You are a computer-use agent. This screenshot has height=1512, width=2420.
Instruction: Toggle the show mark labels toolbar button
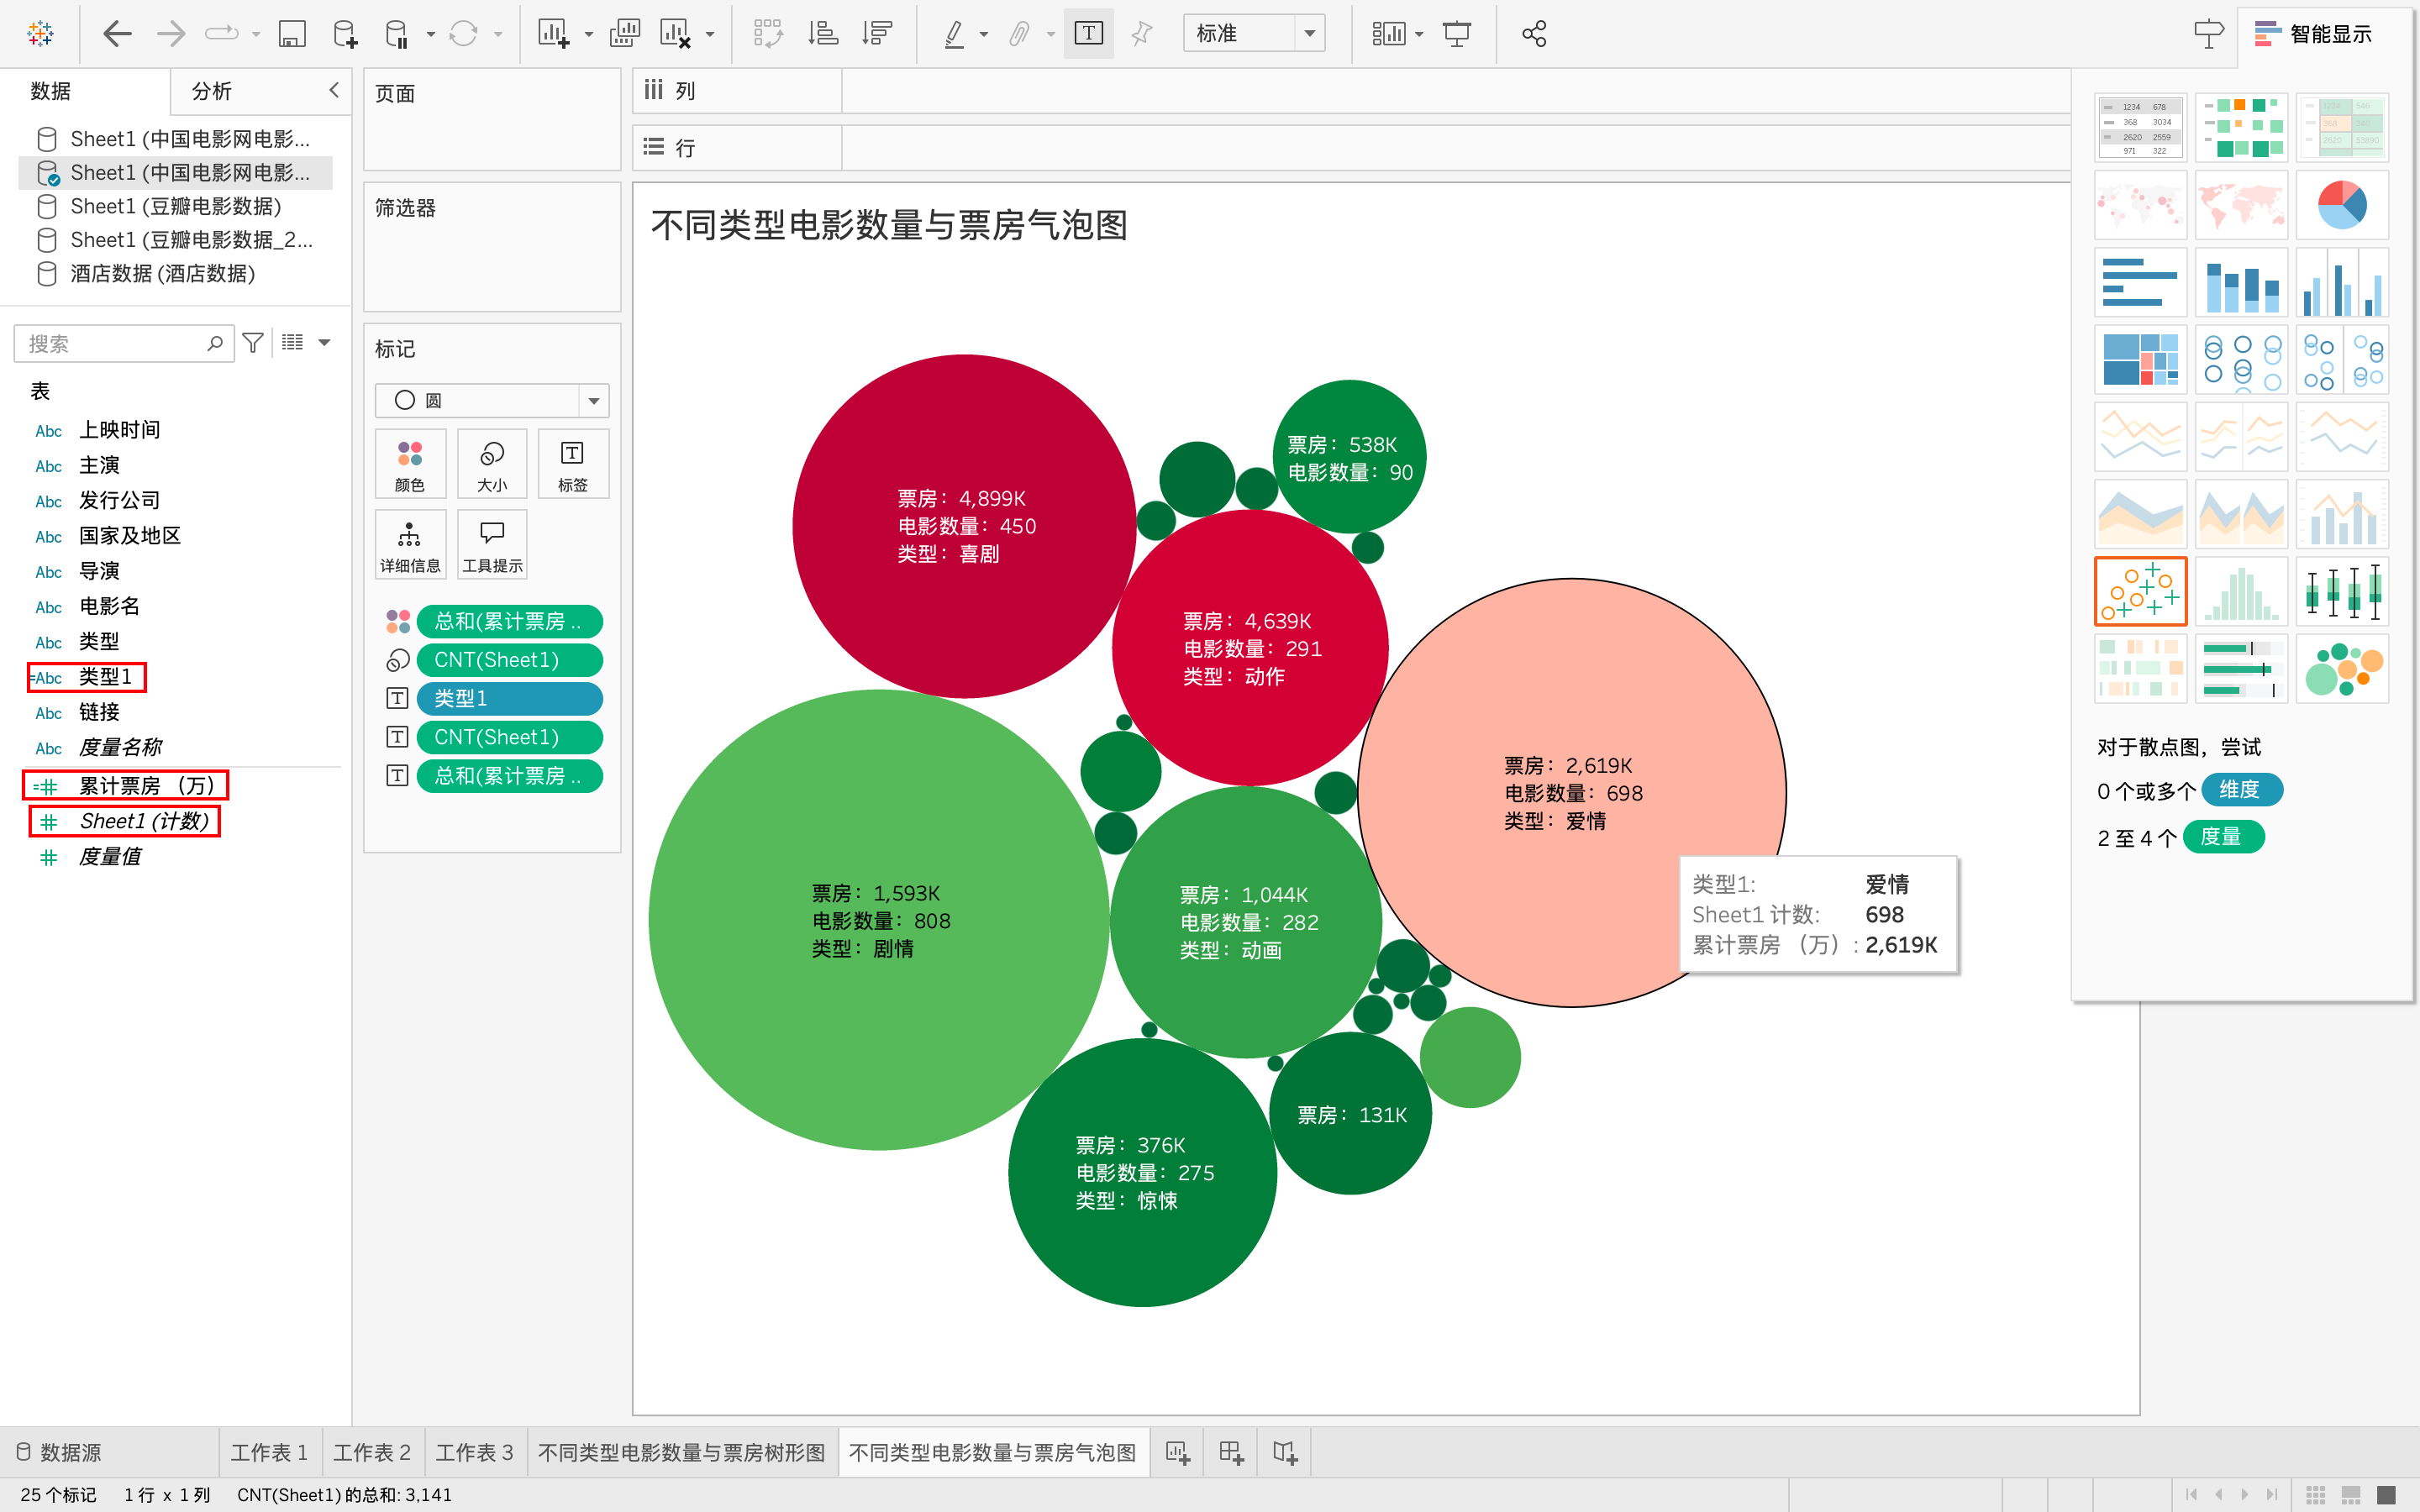1088,34
